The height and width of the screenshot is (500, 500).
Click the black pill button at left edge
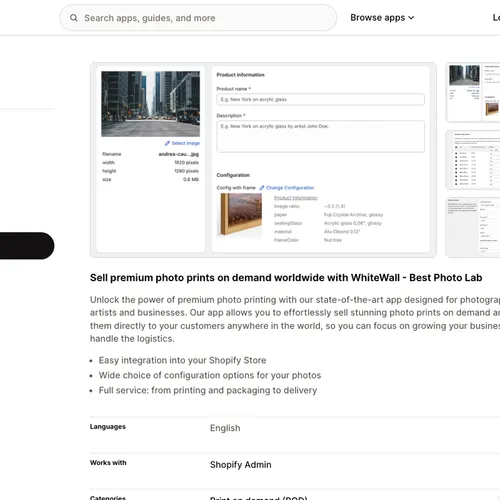[27, 246]
